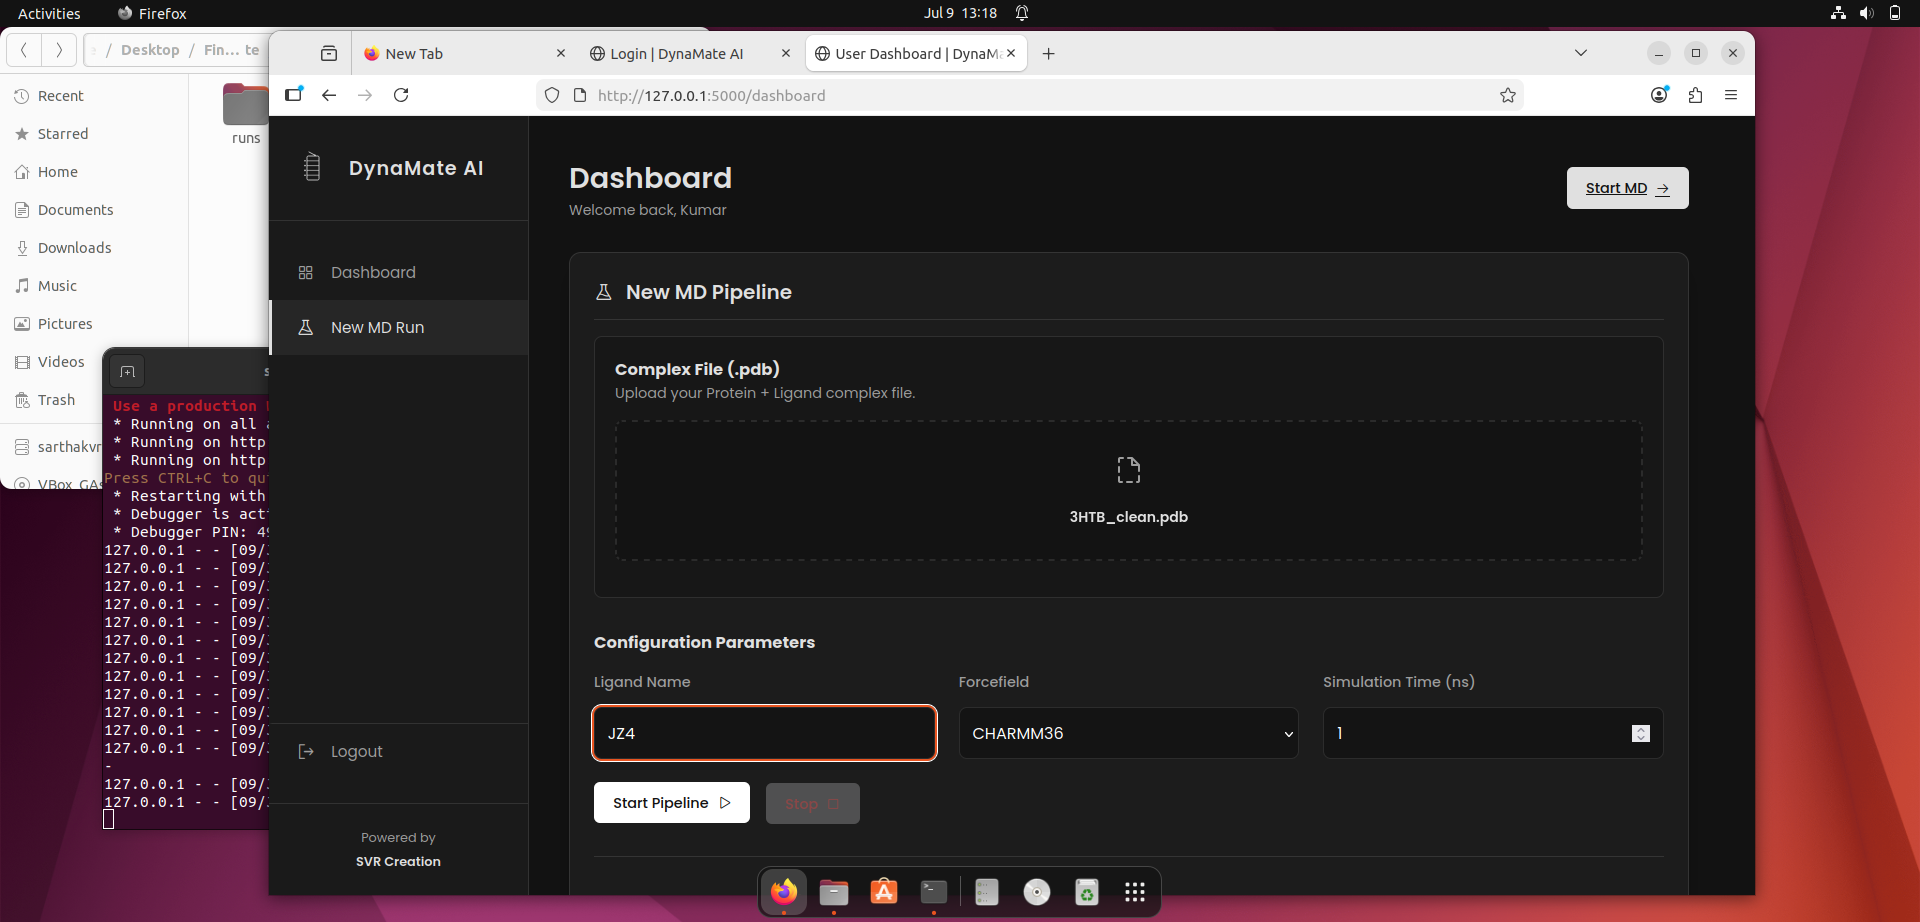Open the Forcefield CHARMM36 dropdown
The height and width of the screenshot is (922, 1920).
point(1128,733)
